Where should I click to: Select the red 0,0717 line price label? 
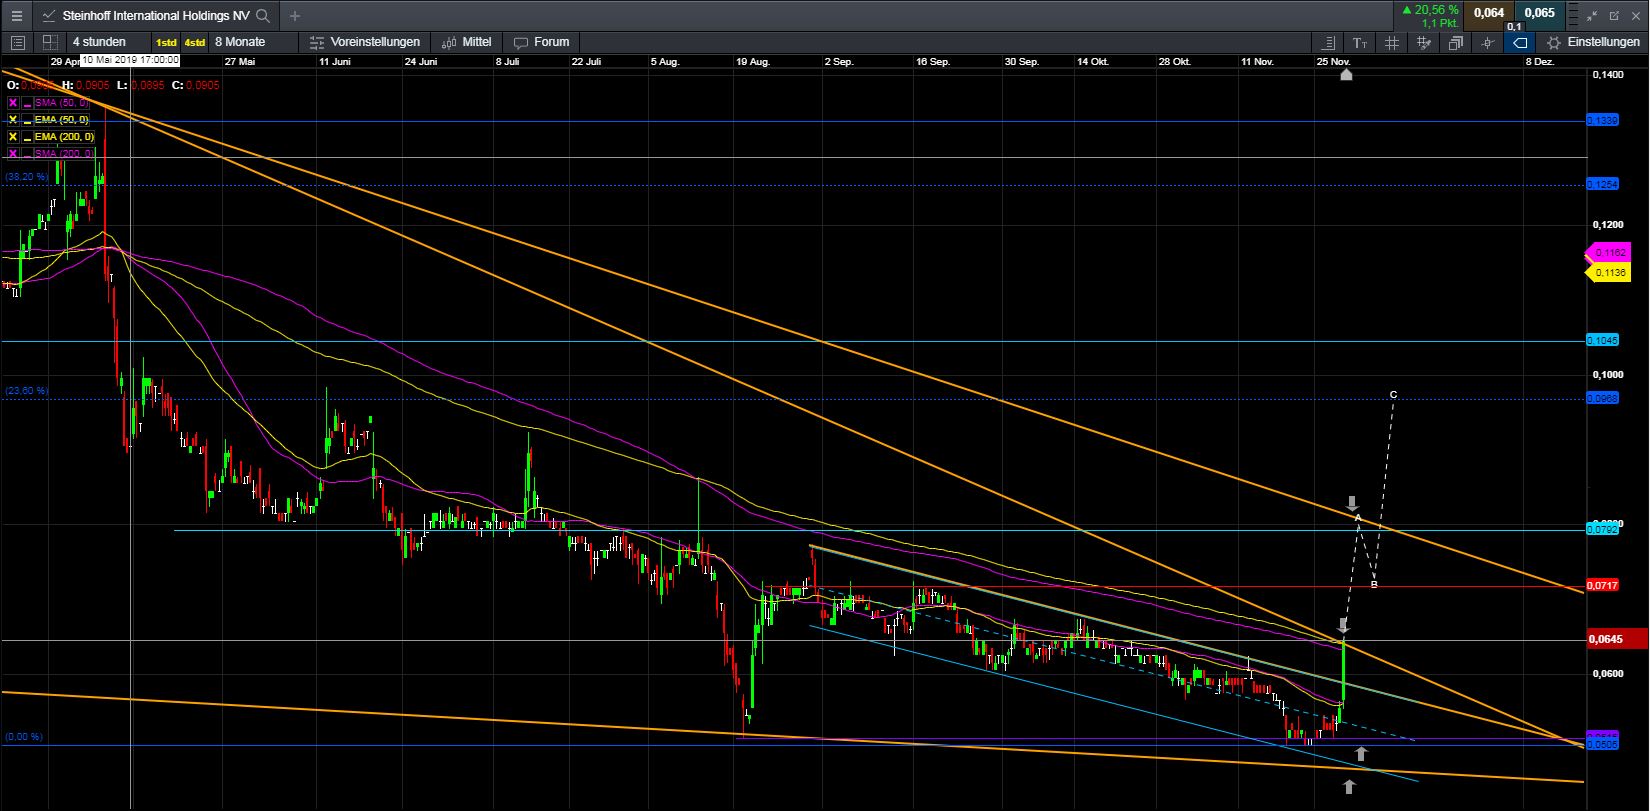(1603, 585)
